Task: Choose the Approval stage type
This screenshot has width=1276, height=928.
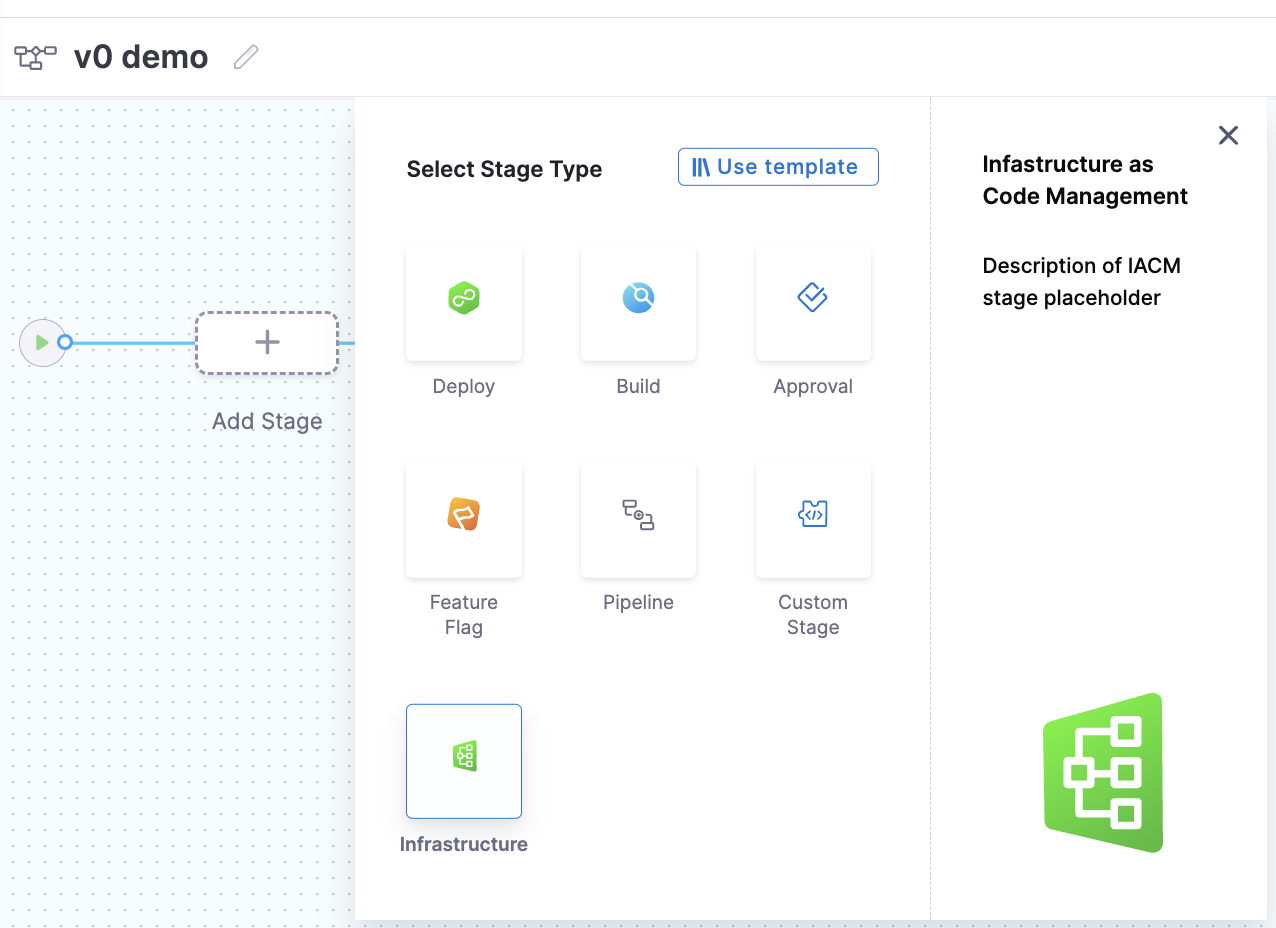Action: pyautogui.click(x=813, y=303)
